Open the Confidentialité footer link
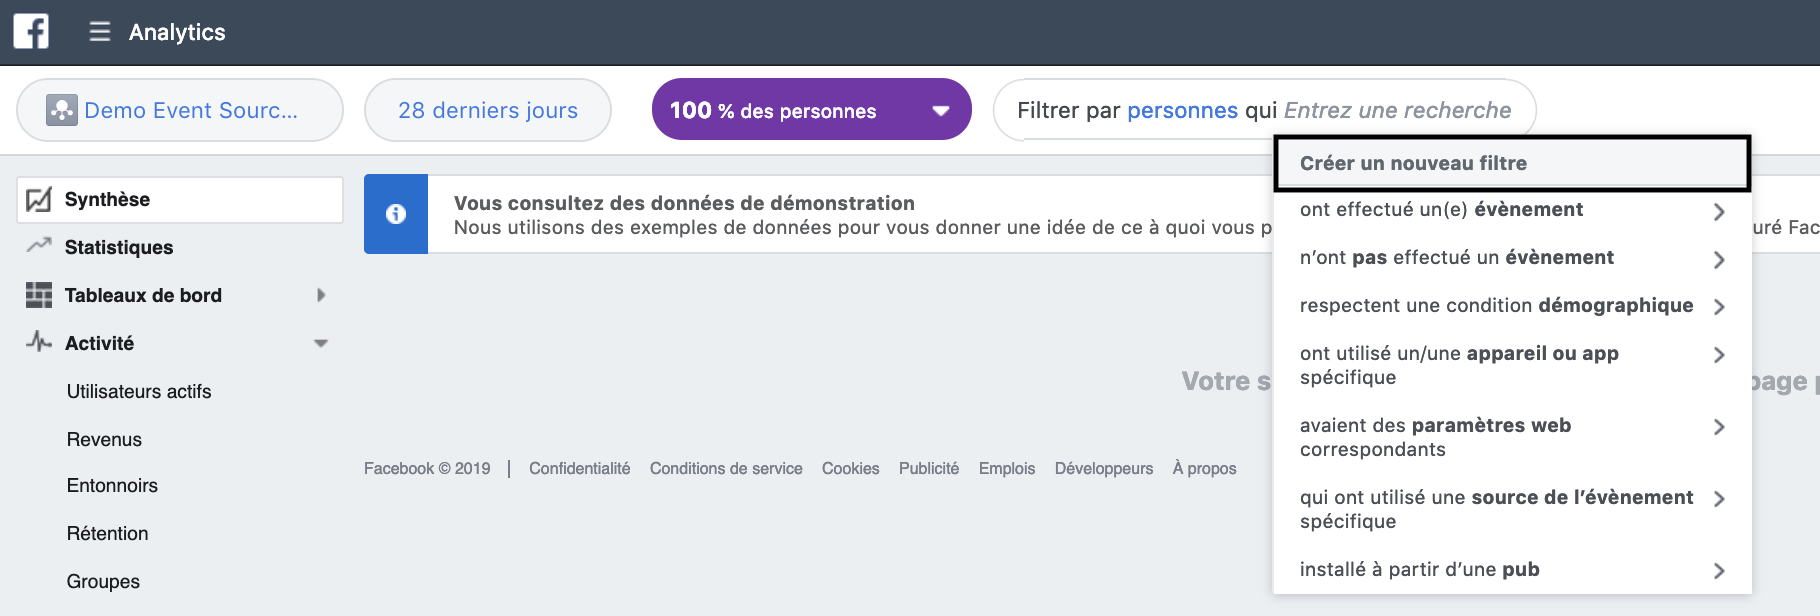1820x616 pixels. point(579,468)
